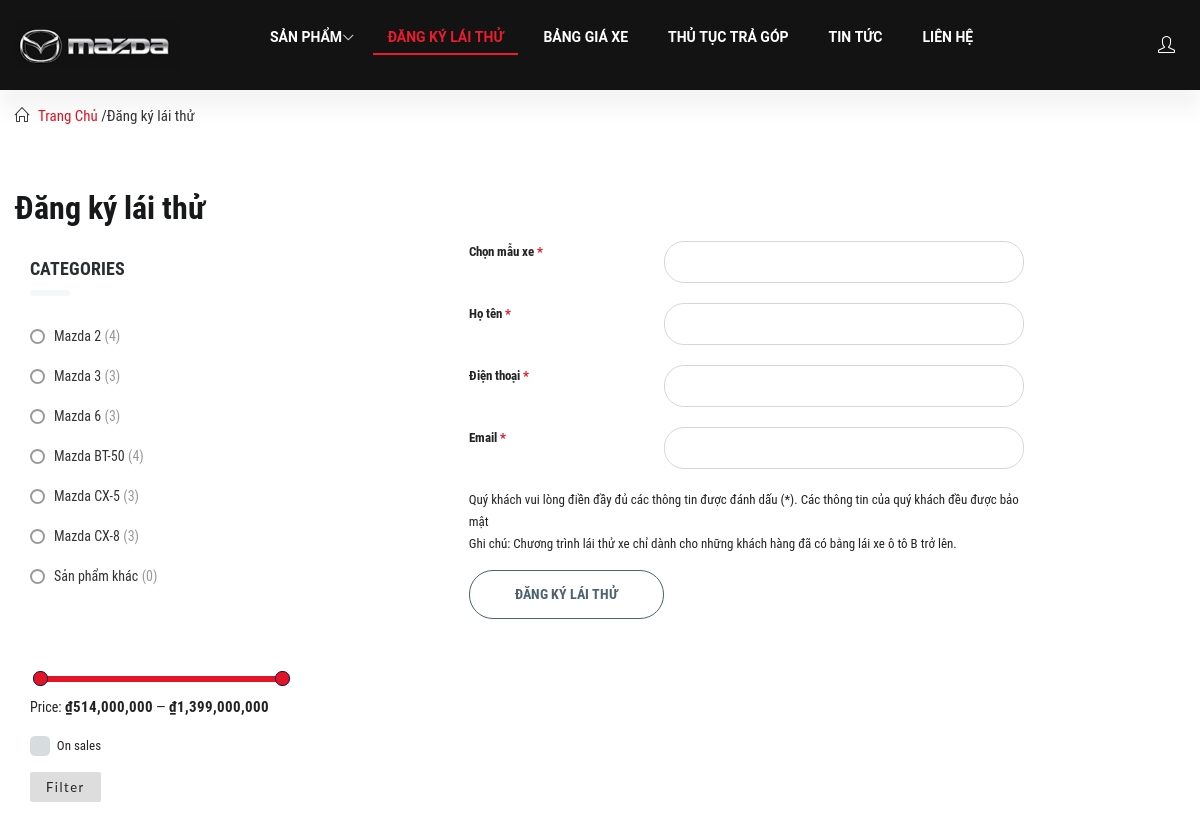Select Sản phẩm khác radio option

pos(38,576)
